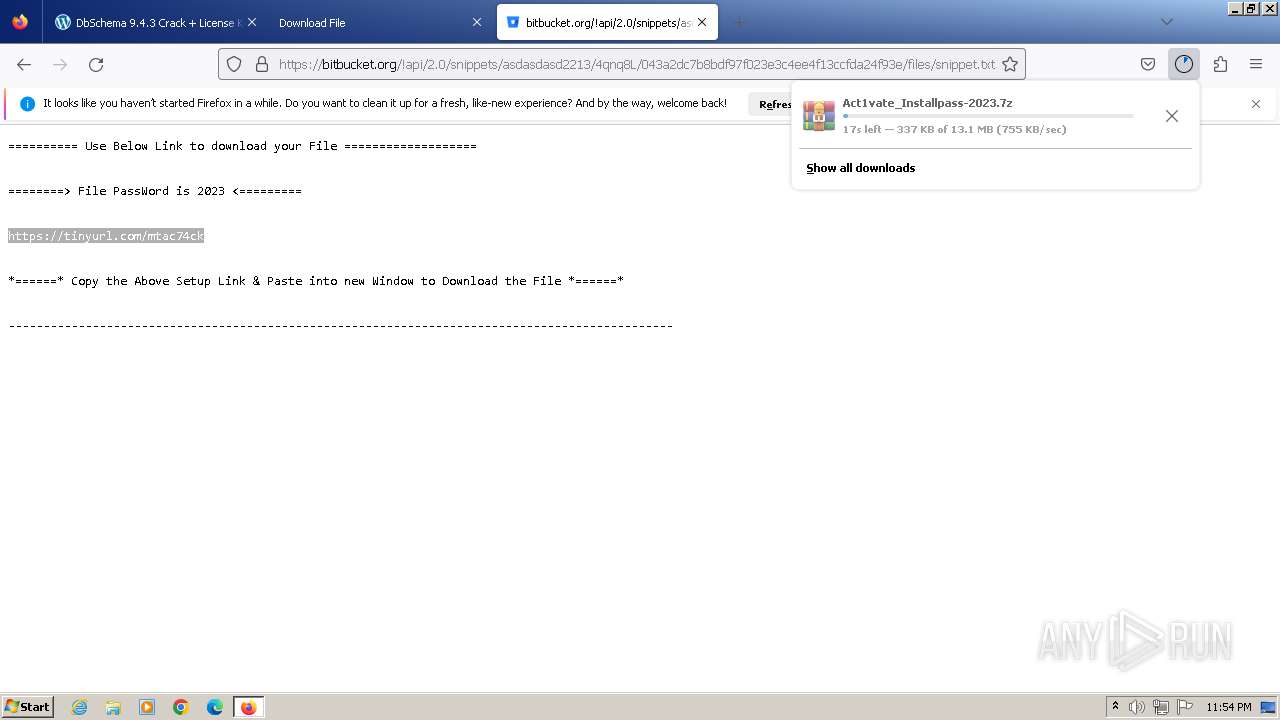1280x720 pixels.
Task: Click the show desktop button
Action: (1269, 707)
